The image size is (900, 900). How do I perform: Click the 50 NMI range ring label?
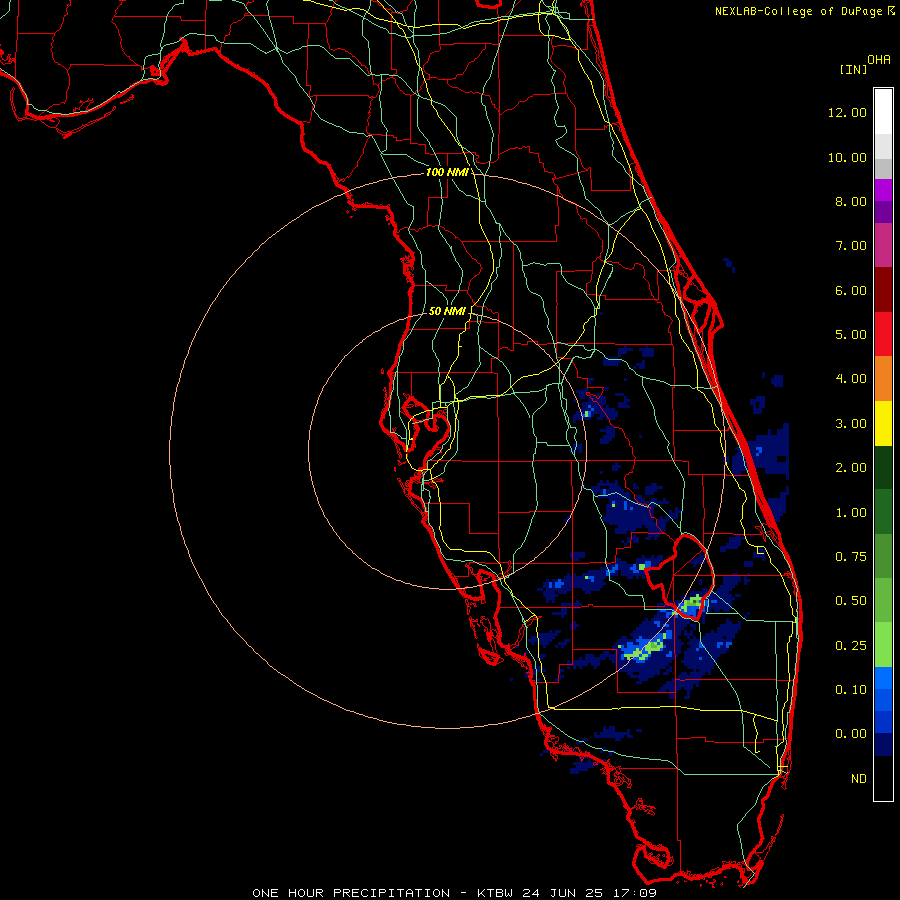(x=447, y=311)
